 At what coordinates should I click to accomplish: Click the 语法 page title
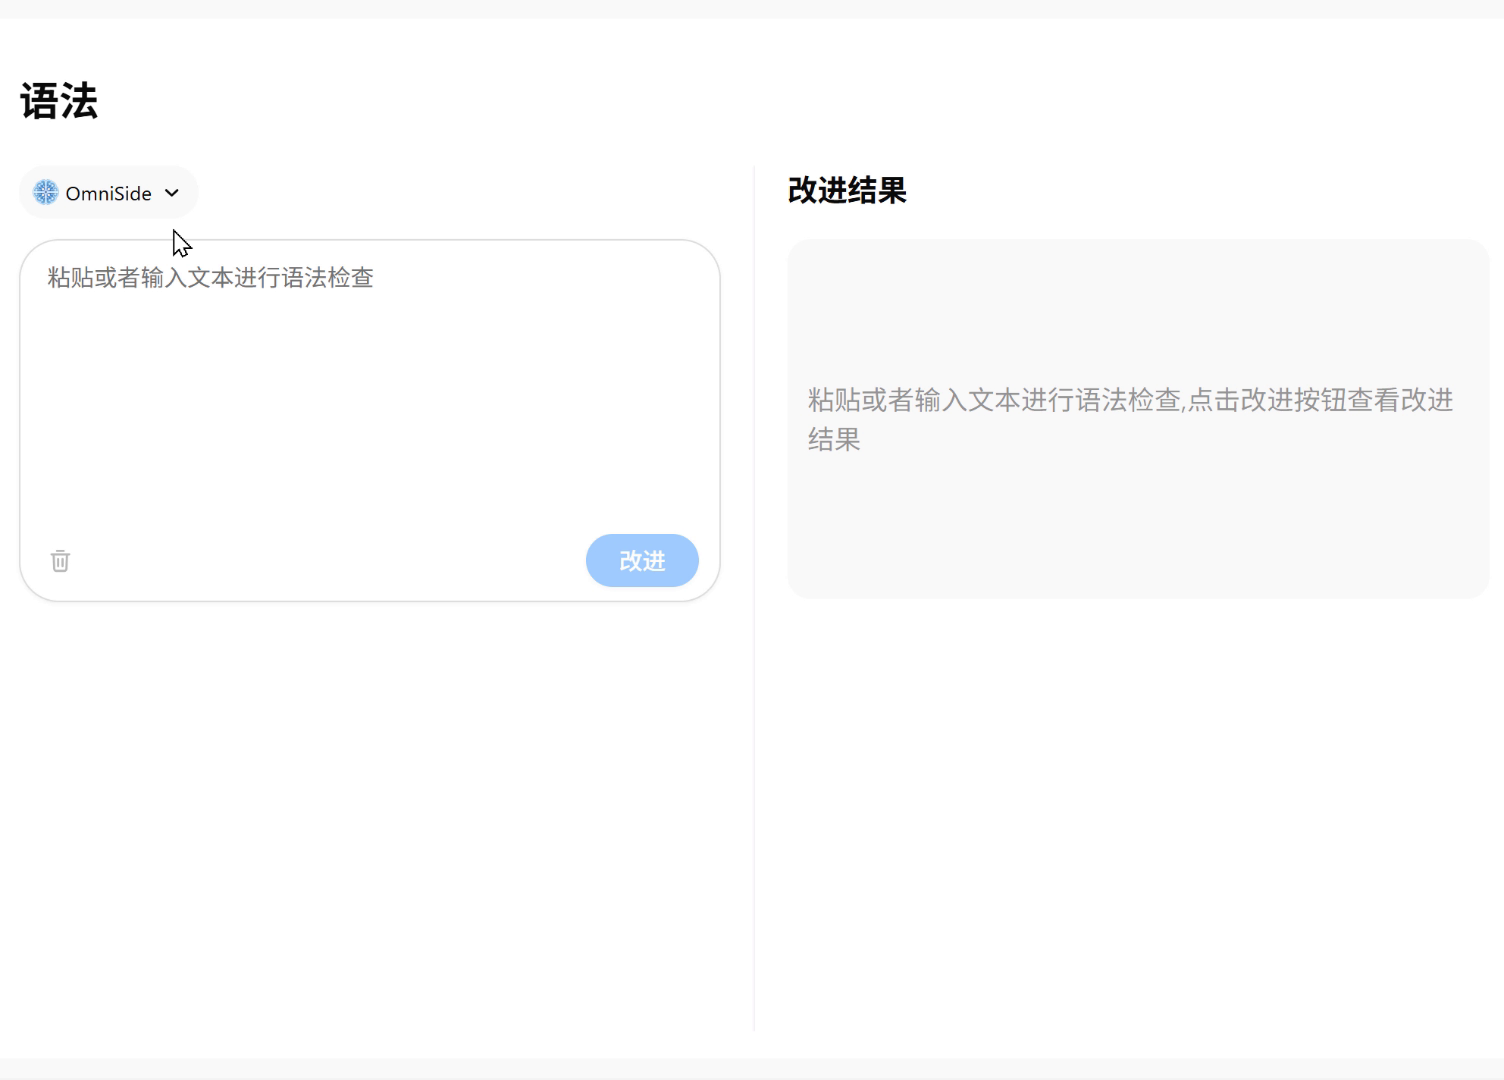click(59, 101)
